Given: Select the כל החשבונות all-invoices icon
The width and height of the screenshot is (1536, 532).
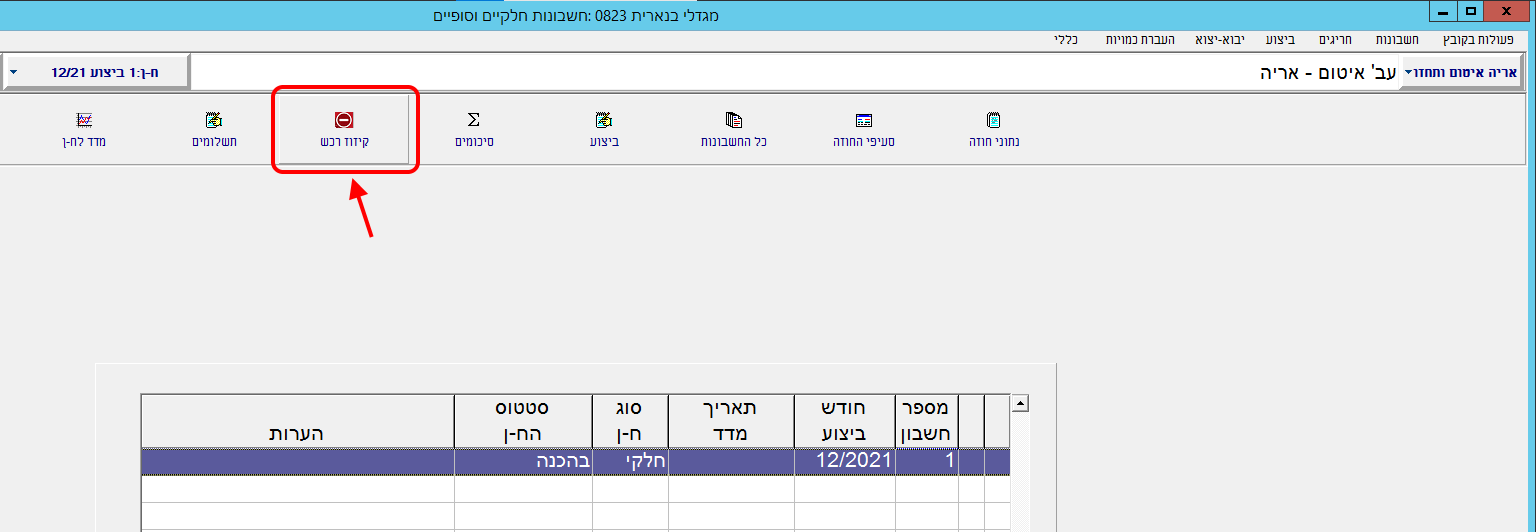Looking at the screenshot, I should 733,121.
